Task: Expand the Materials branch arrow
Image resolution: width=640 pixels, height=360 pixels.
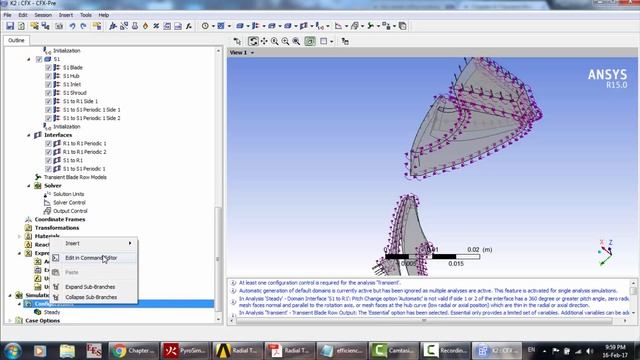Action: tap(19, 236)
